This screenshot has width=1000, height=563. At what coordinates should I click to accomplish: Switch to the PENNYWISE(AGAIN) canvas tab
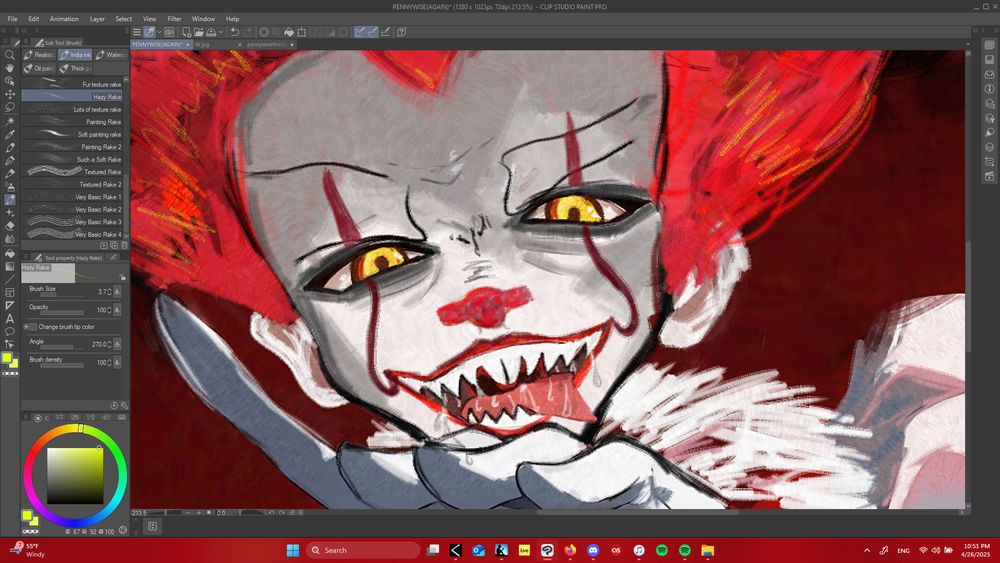161,45
